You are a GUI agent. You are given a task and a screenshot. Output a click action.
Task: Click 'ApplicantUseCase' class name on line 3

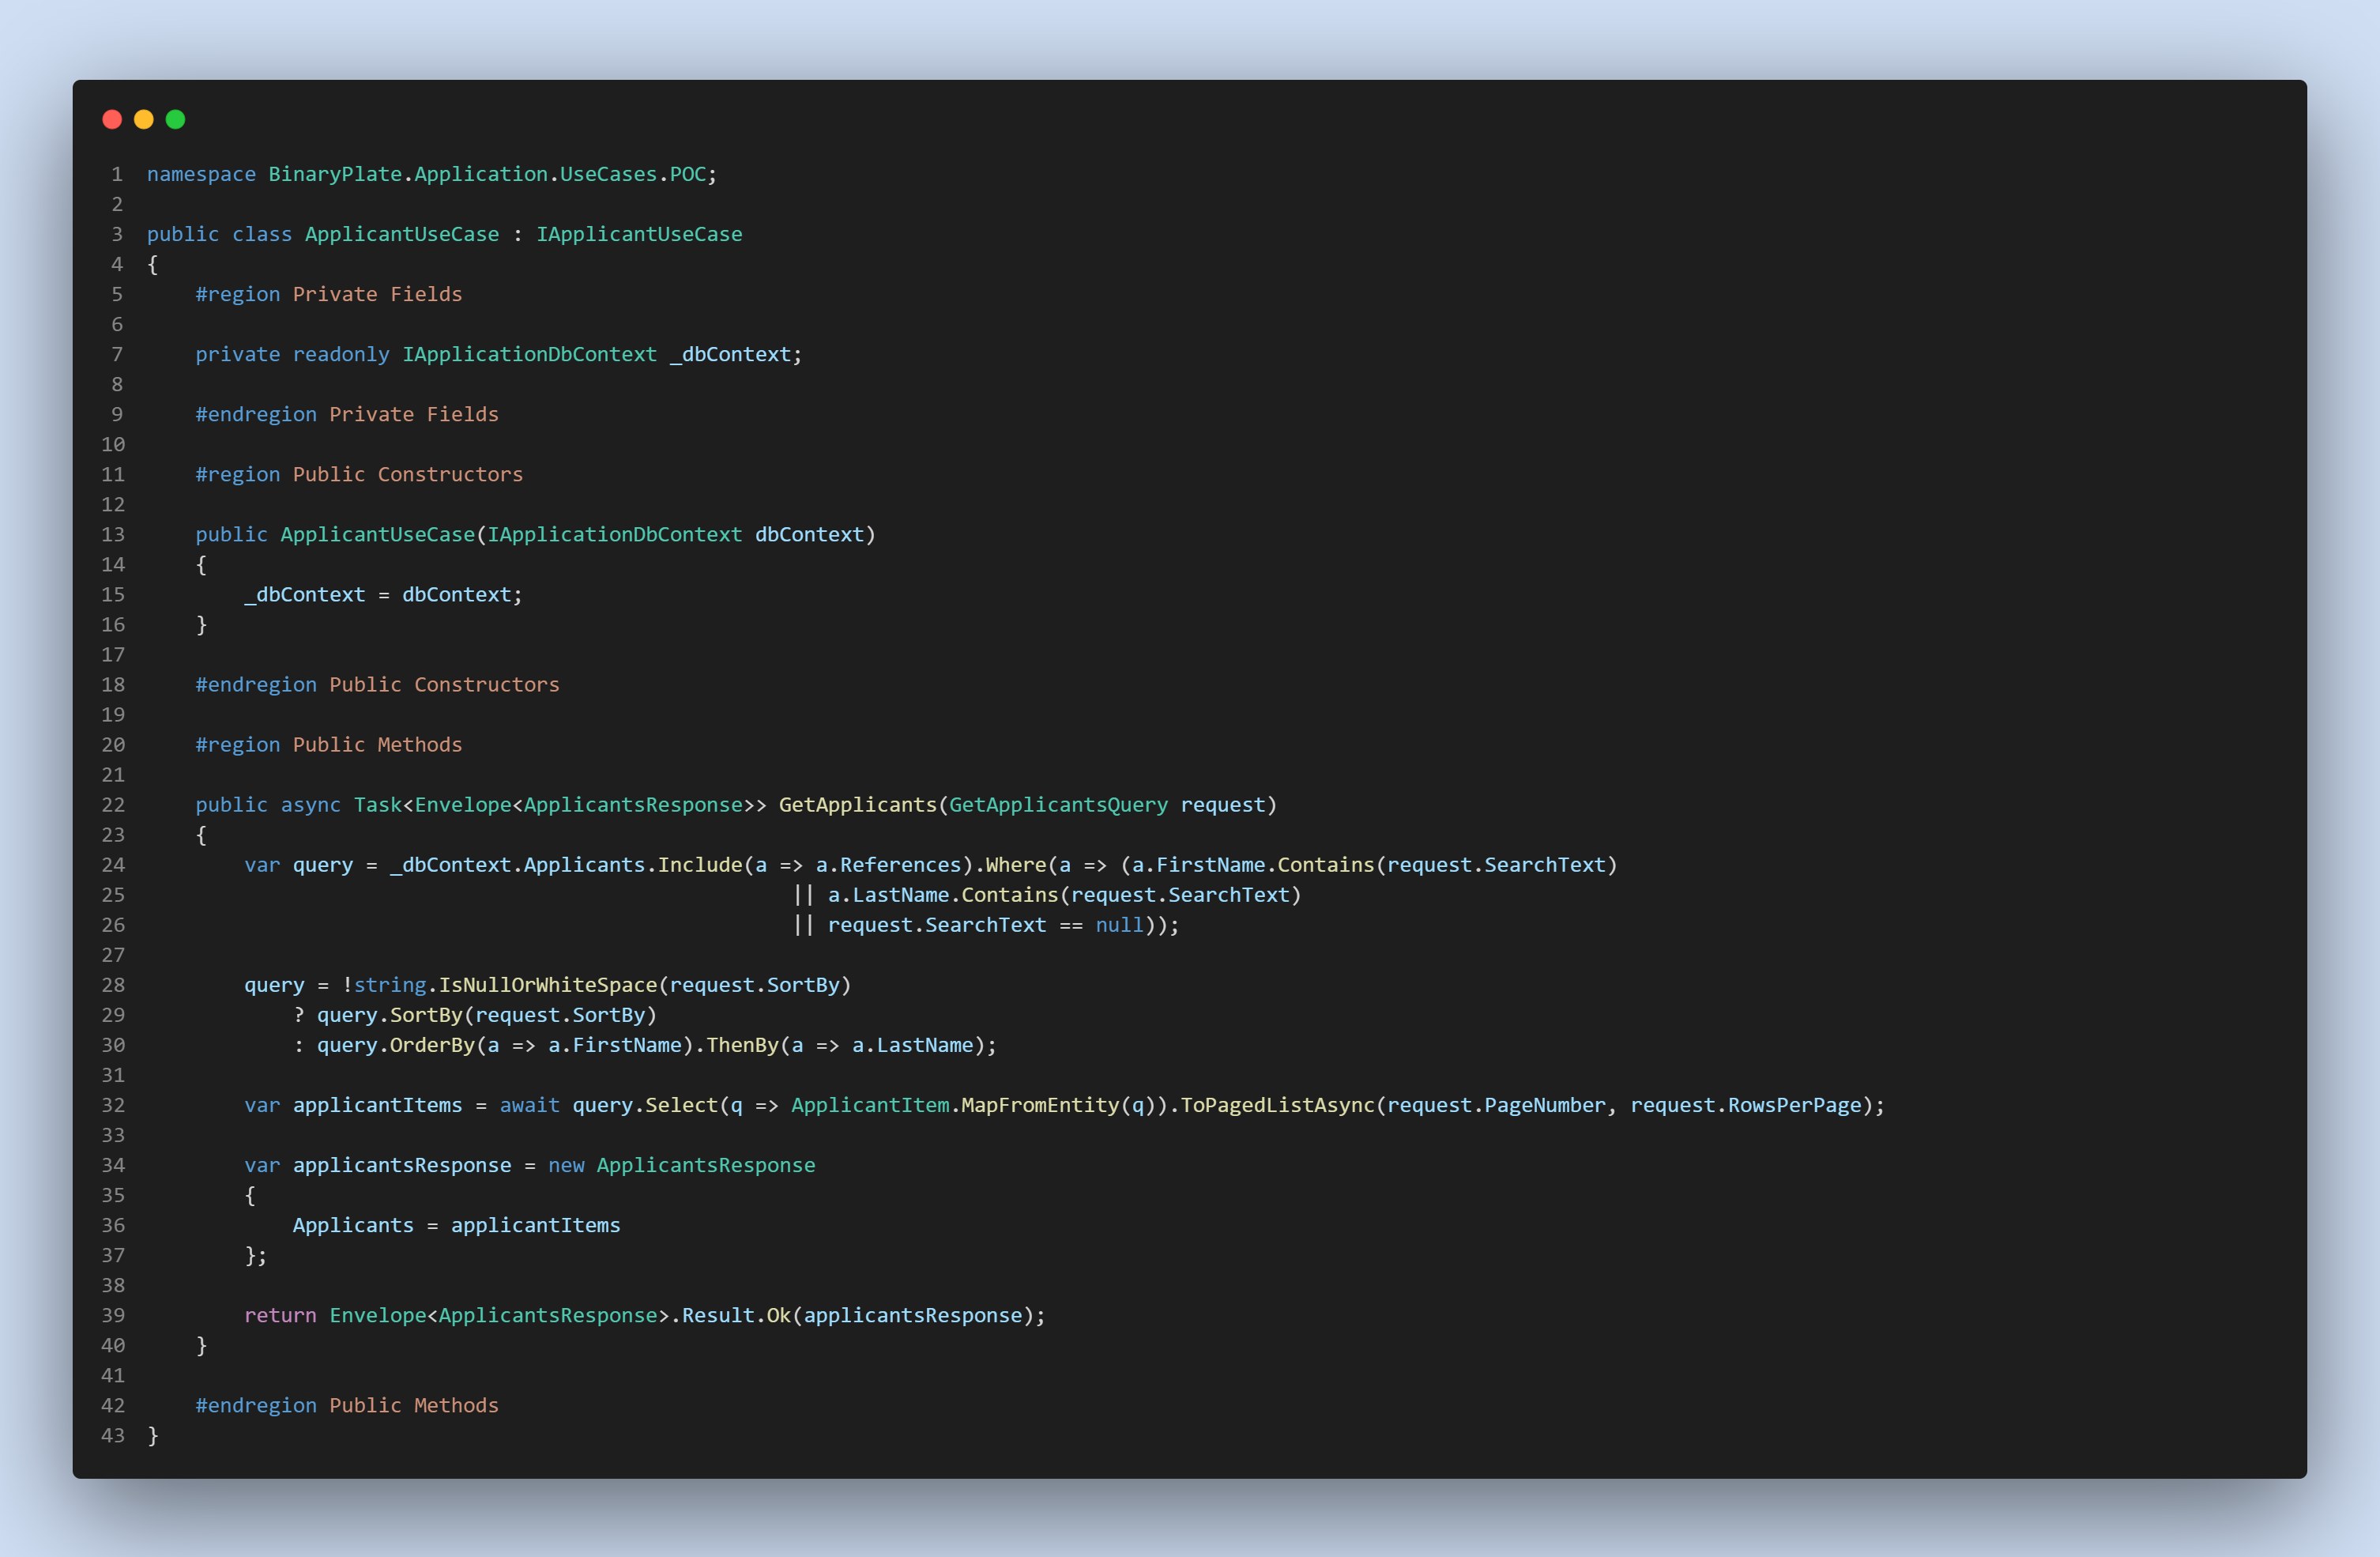coord(402,234)
